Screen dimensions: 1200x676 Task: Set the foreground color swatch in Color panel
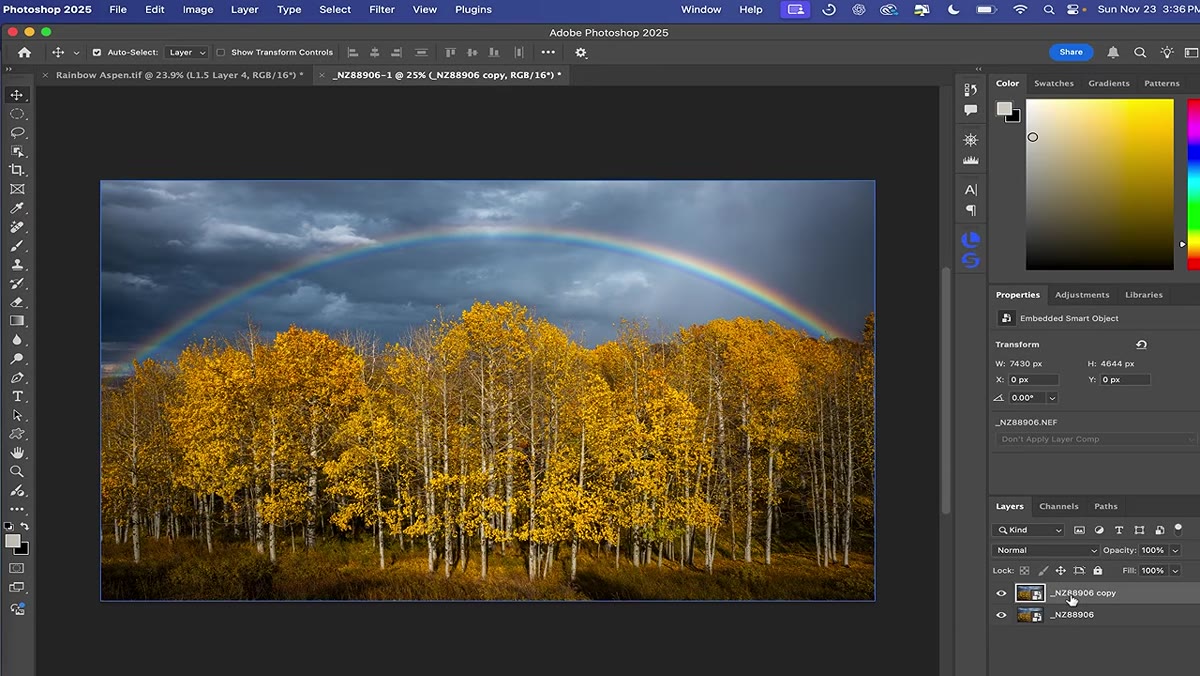coord(1004,108)
